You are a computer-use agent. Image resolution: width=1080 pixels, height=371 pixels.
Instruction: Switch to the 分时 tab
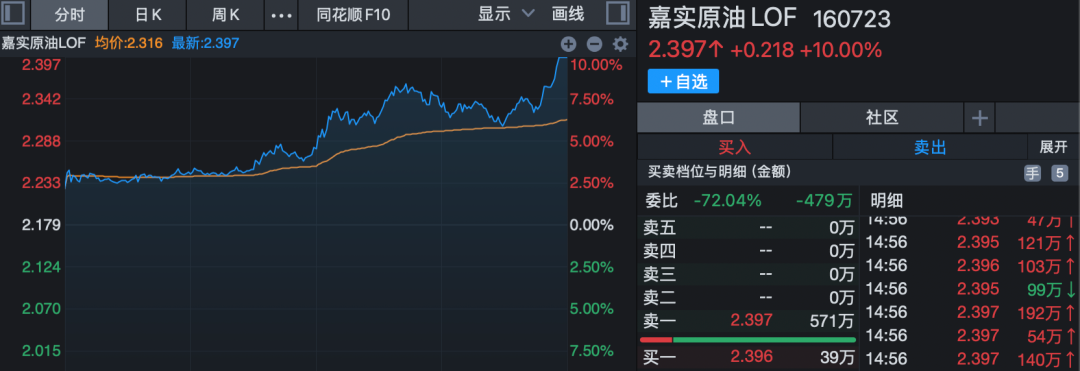tap(70, 14)
